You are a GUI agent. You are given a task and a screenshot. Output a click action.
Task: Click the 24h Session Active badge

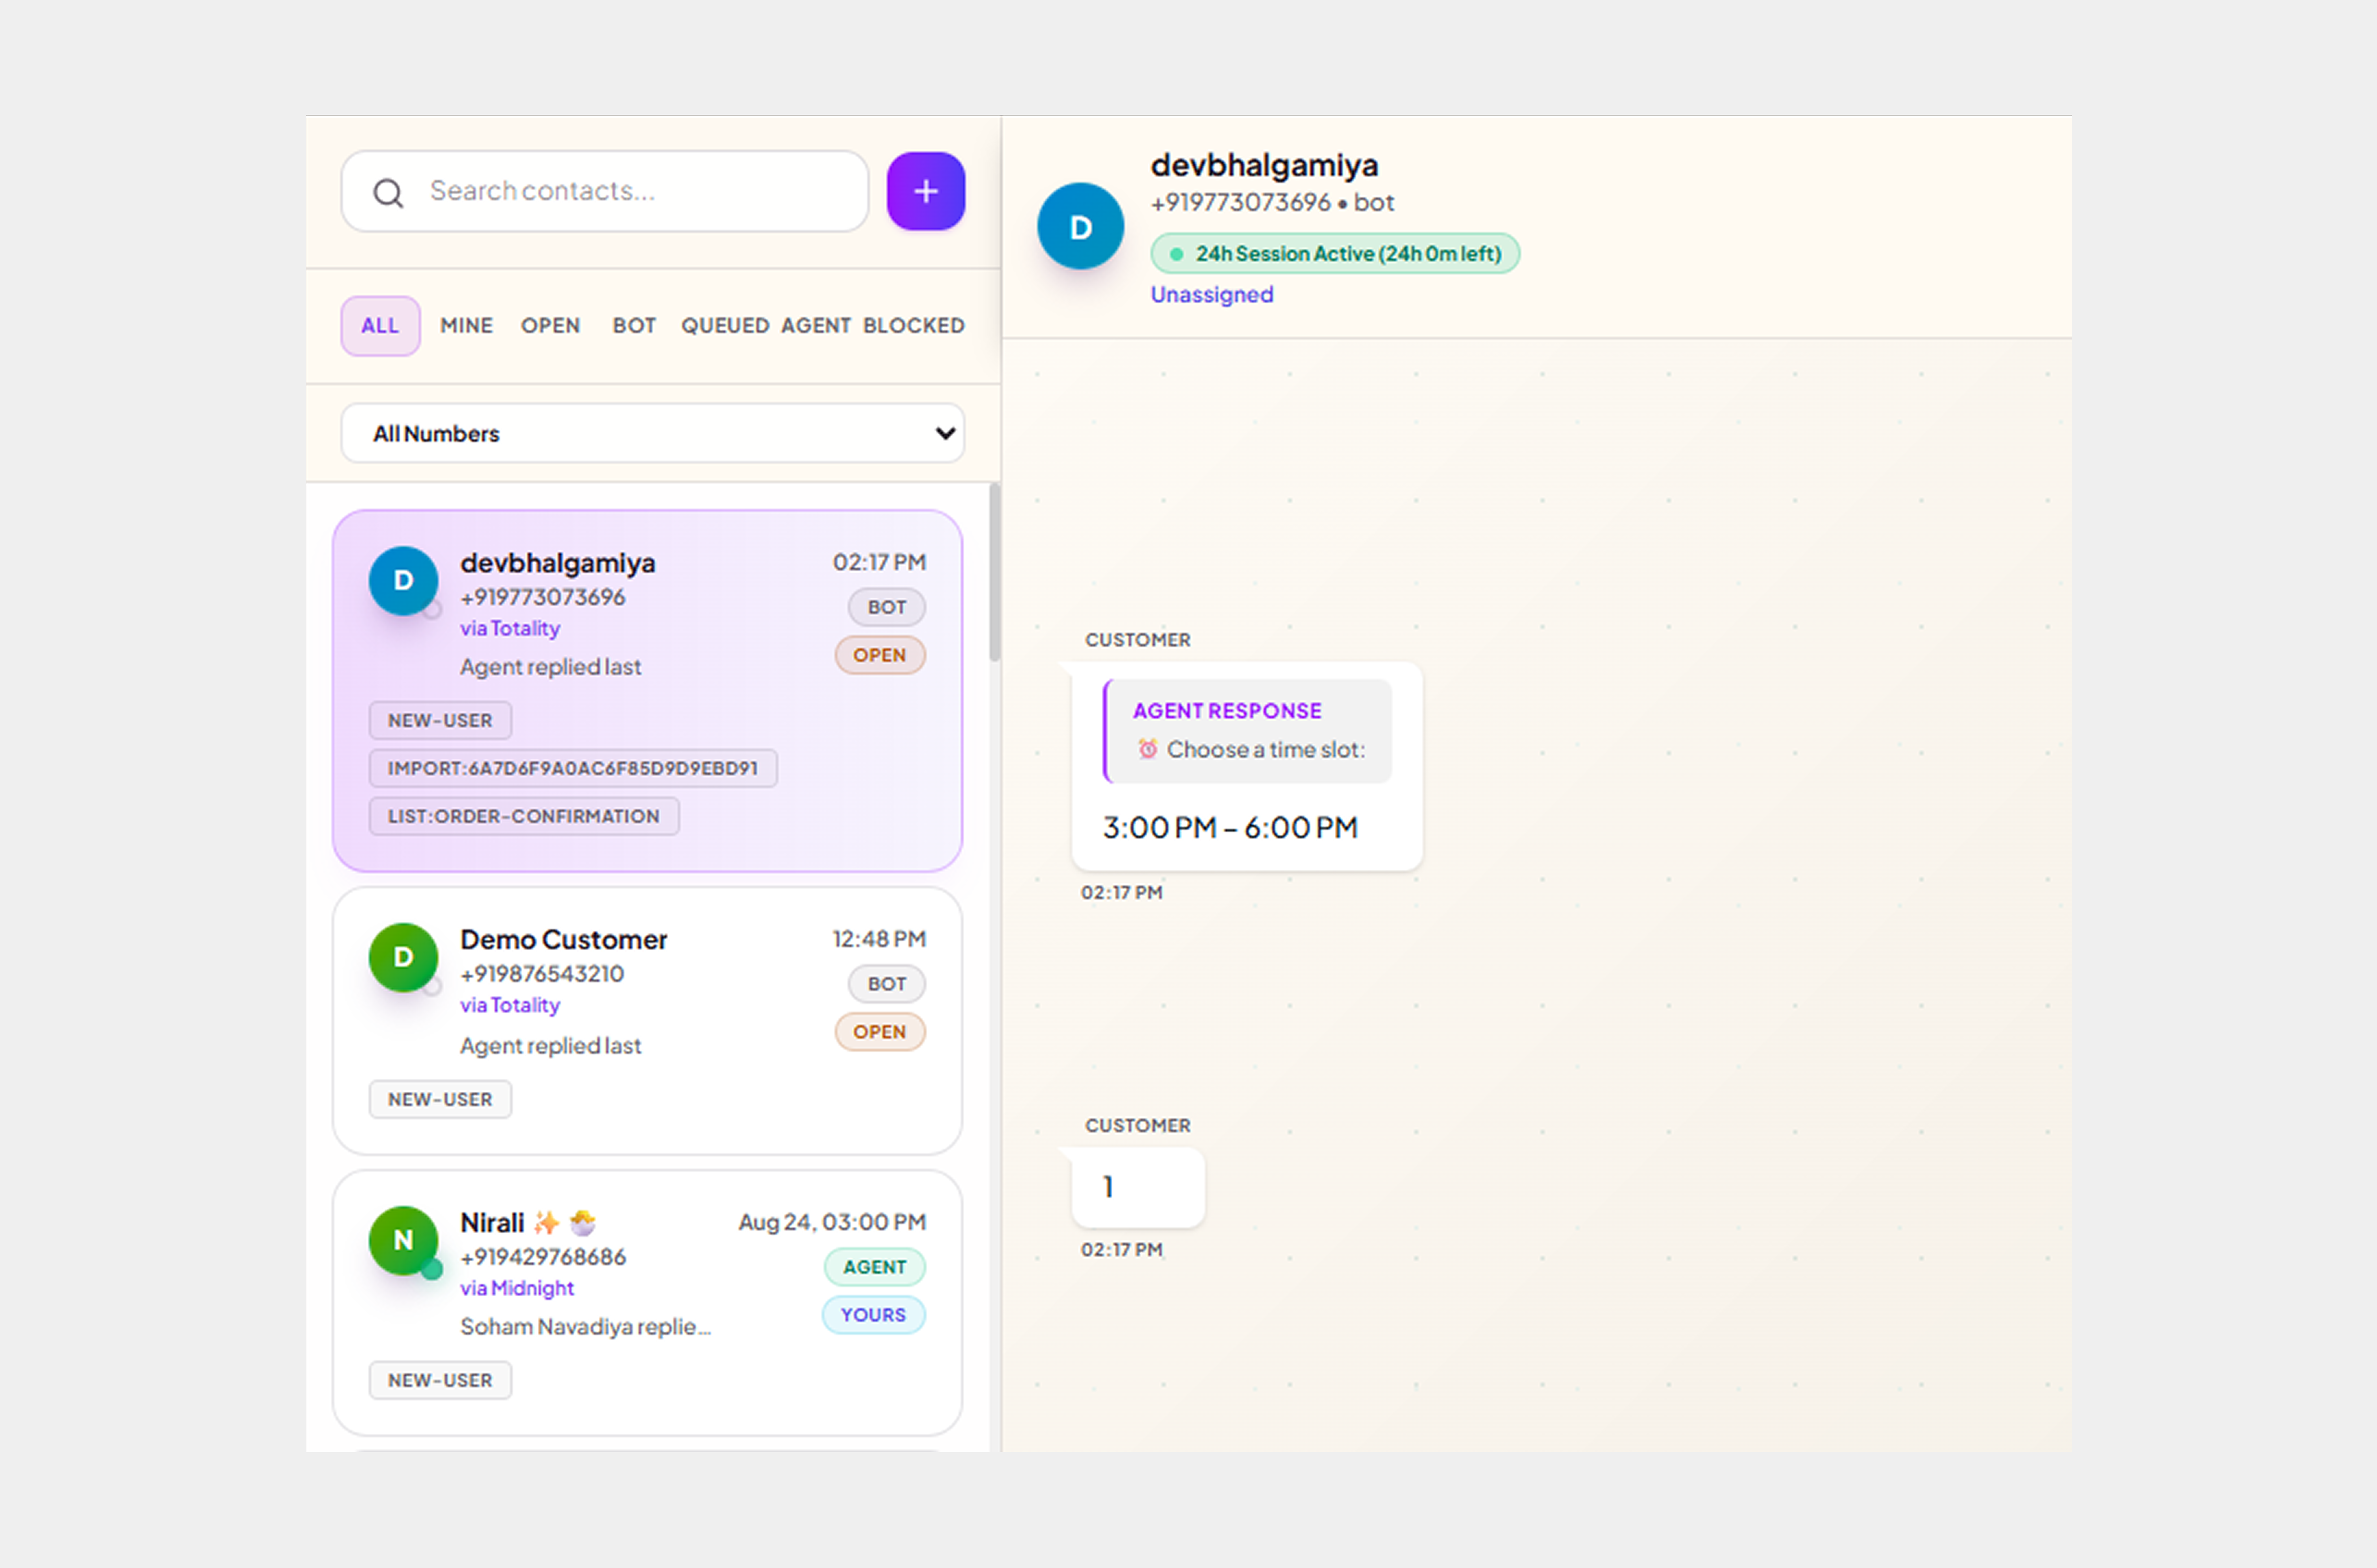click(x=1335, y=254)
